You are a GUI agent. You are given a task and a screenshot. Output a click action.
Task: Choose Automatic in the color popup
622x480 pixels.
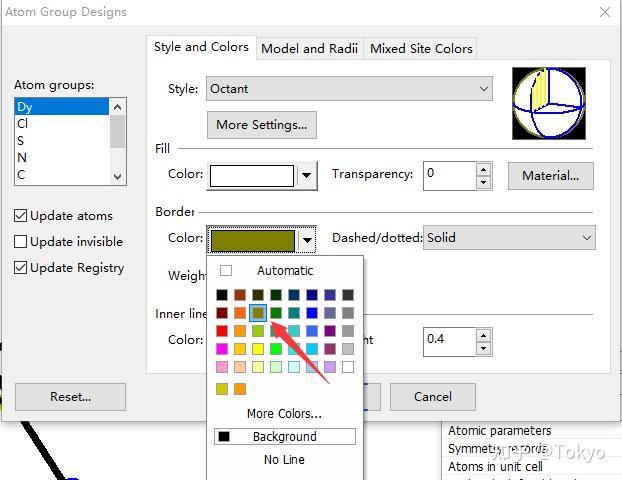pos(285,271)
